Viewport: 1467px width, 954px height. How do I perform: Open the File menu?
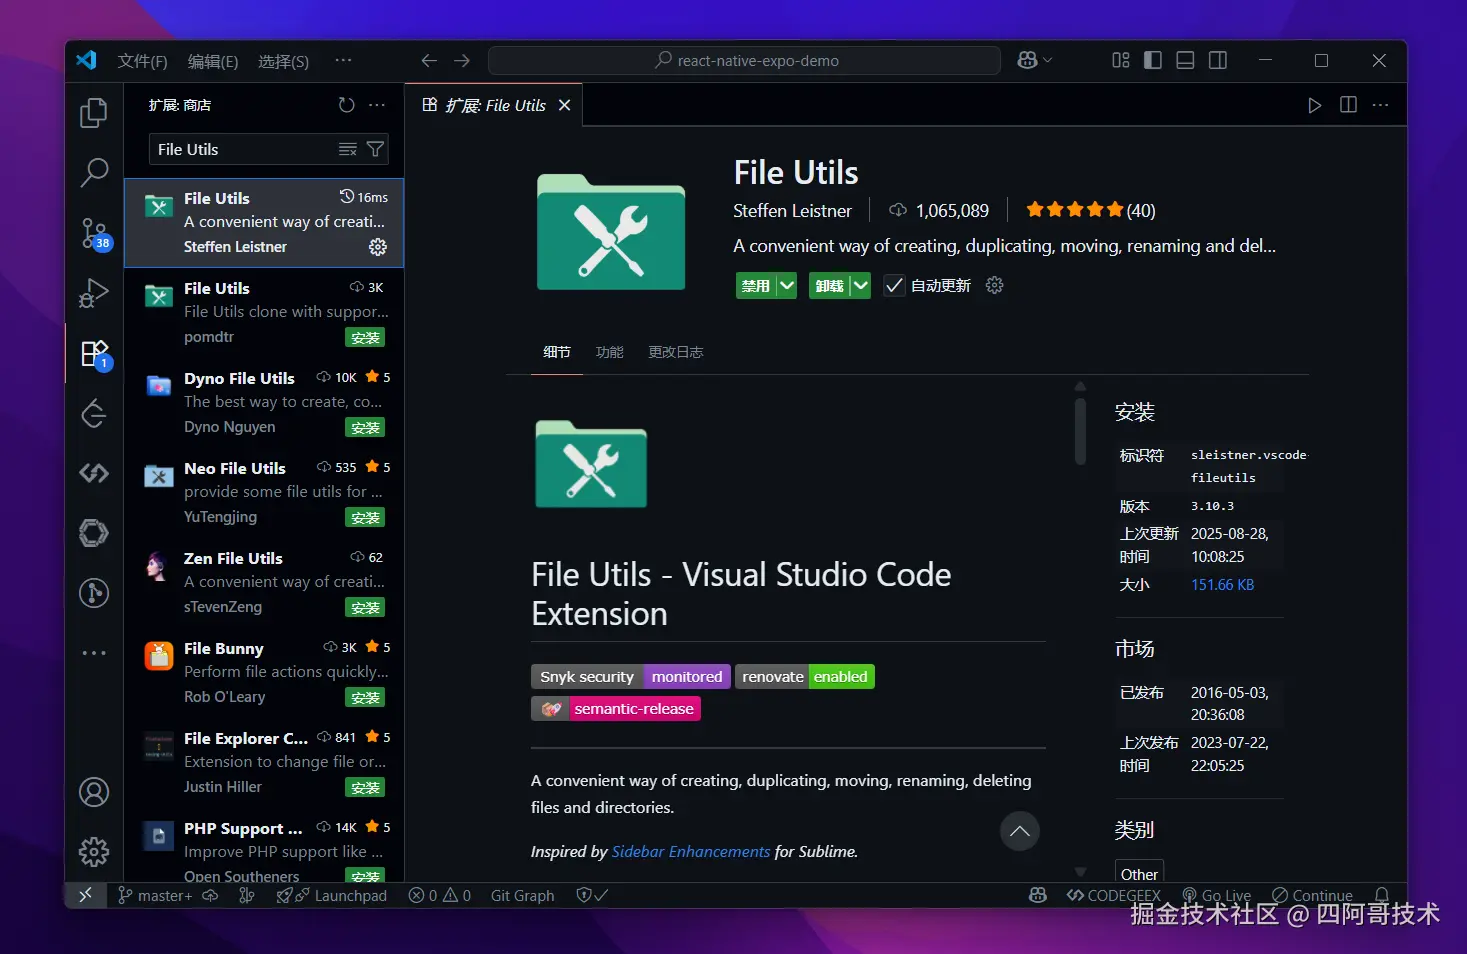click(x=142, y=61)
